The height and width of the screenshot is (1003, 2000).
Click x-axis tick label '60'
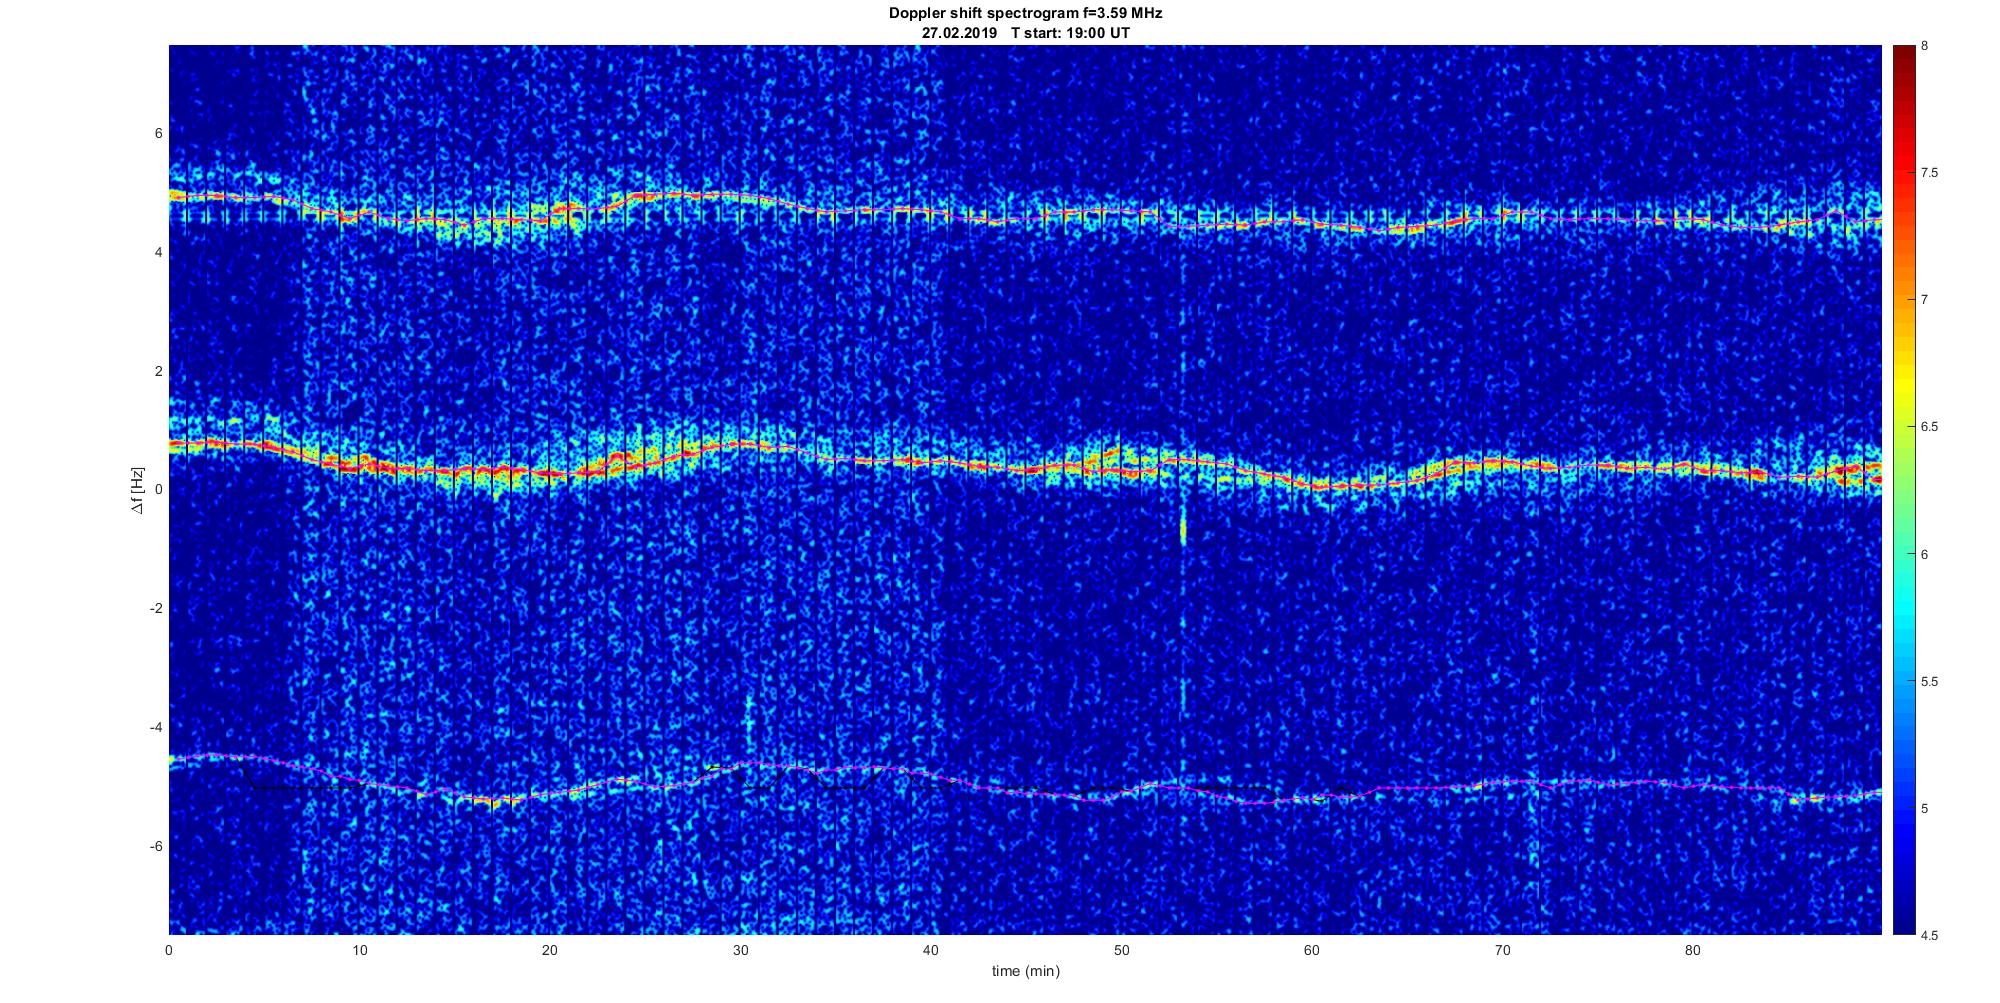[x=1311, y=950]
